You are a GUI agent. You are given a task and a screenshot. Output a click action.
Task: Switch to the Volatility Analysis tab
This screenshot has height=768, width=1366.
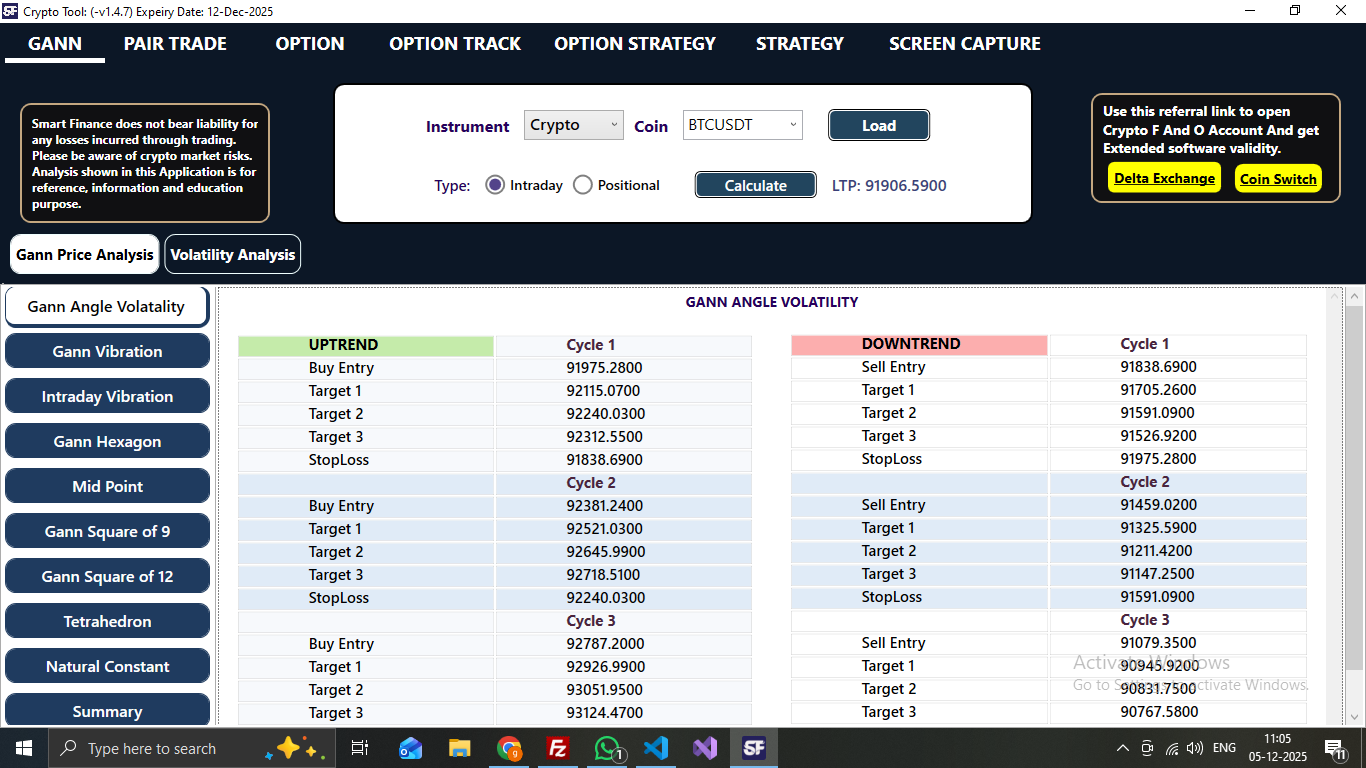232,254
